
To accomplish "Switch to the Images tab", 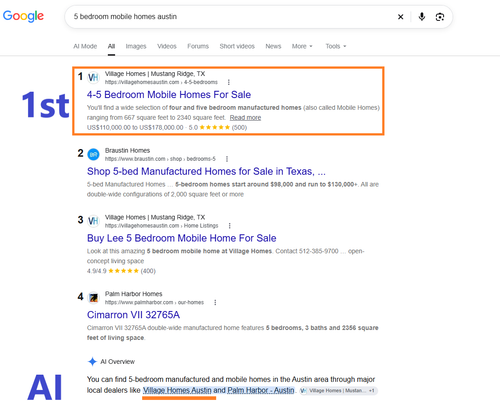I will click(136, 46).
